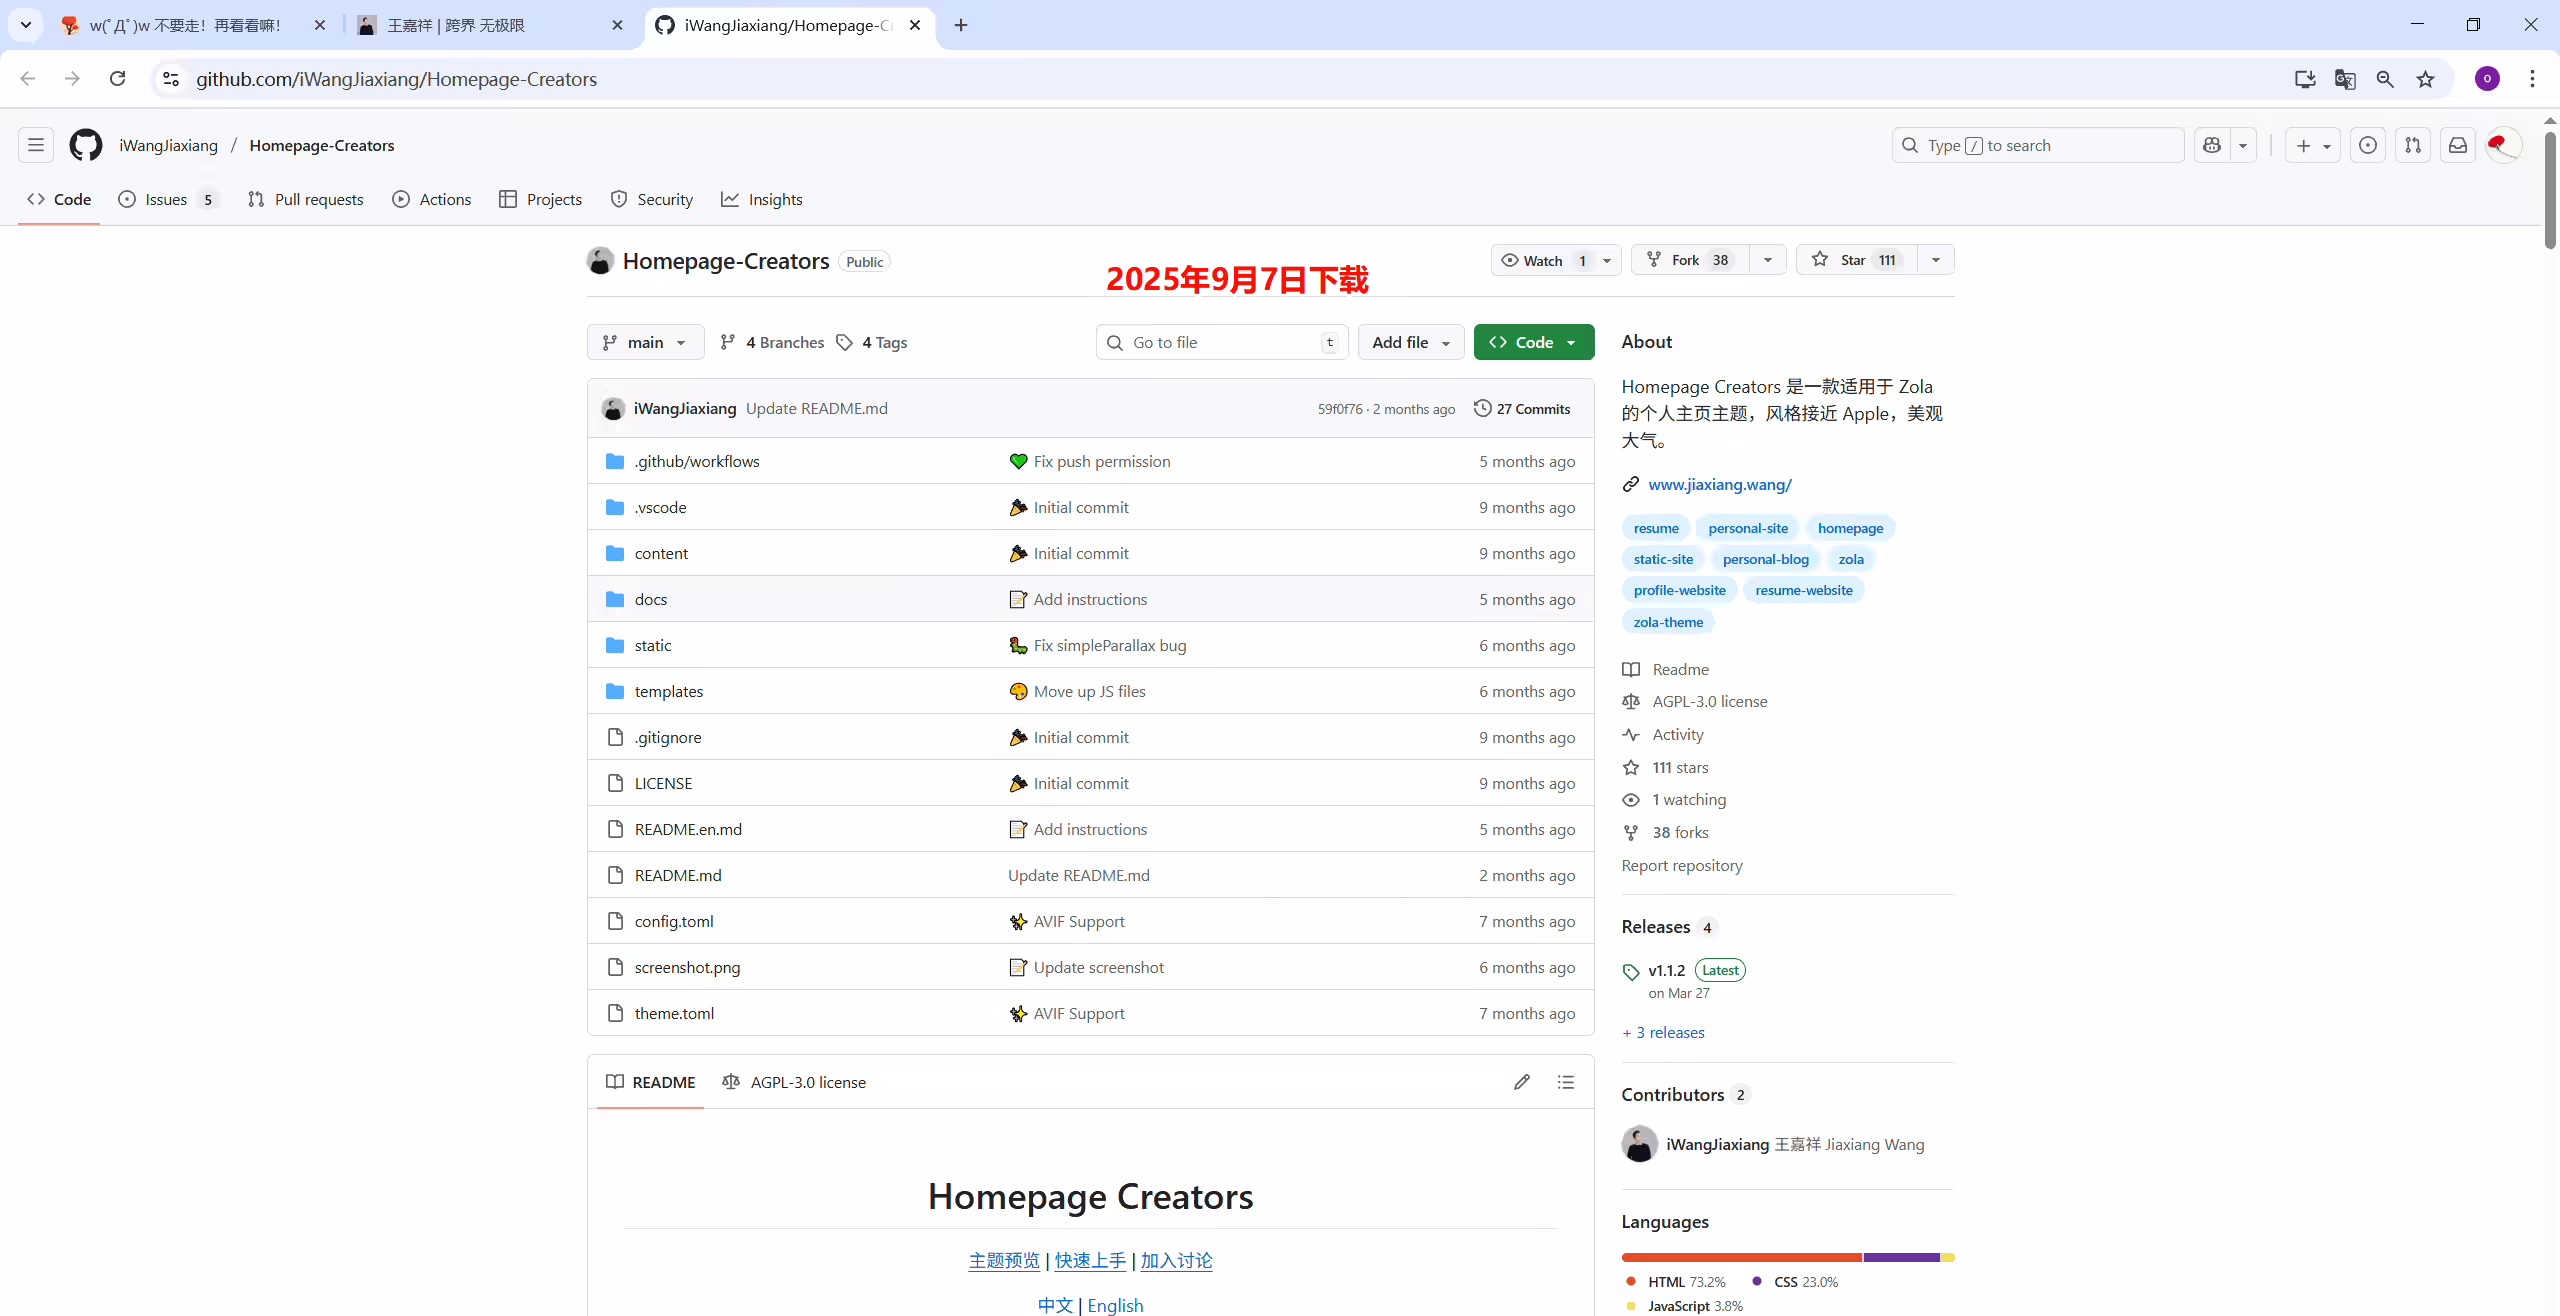
Task: Open the pull requests shortcut icon in header
Action: (x=2413, y=145)
